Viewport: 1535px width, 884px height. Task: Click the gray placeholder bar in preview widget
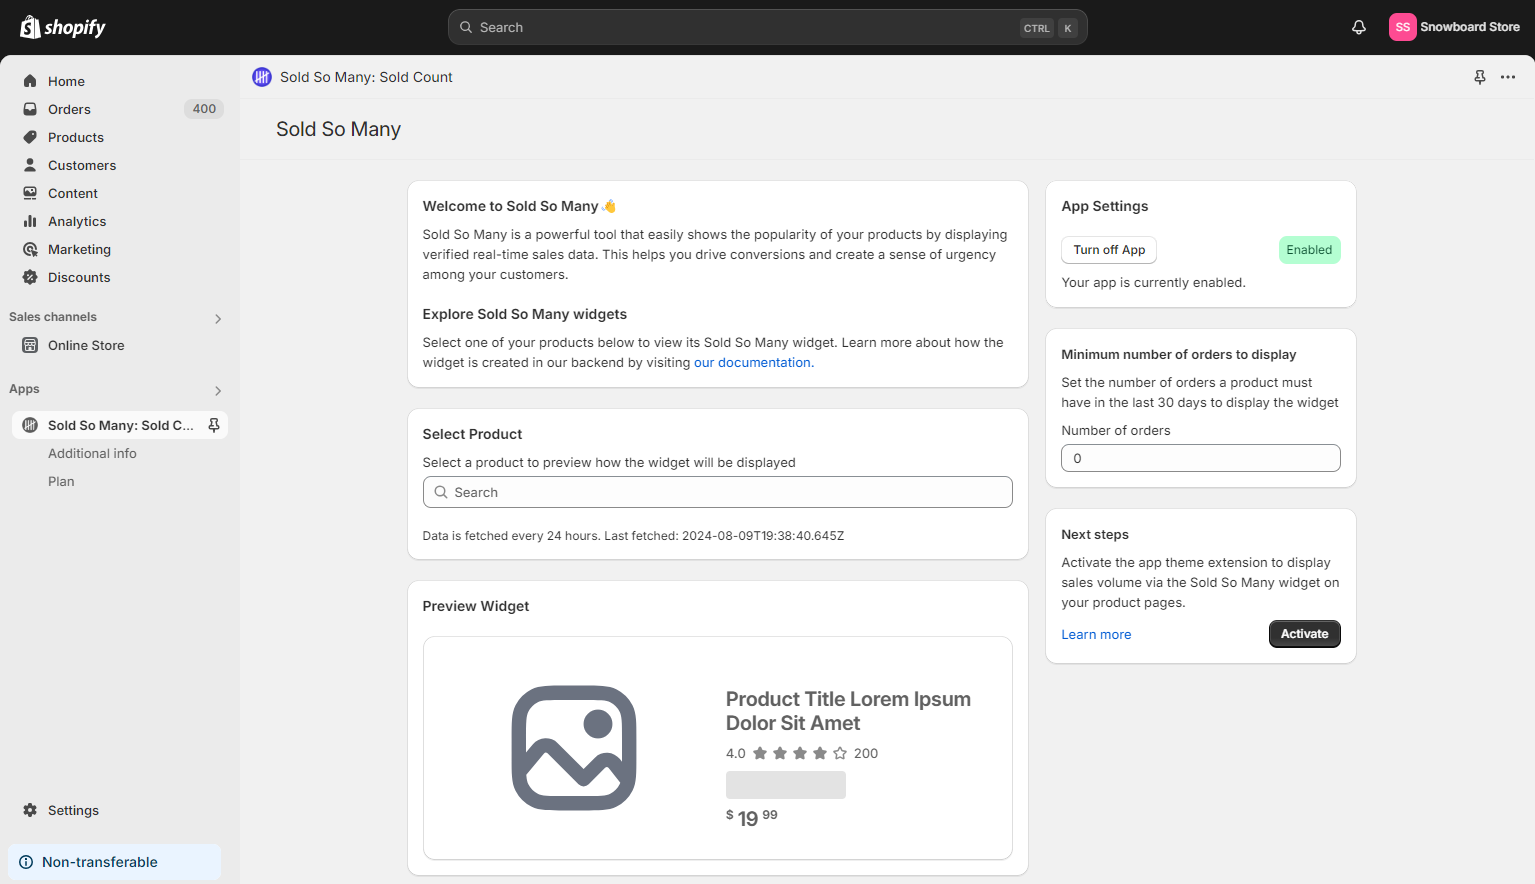tap(785, 785)
